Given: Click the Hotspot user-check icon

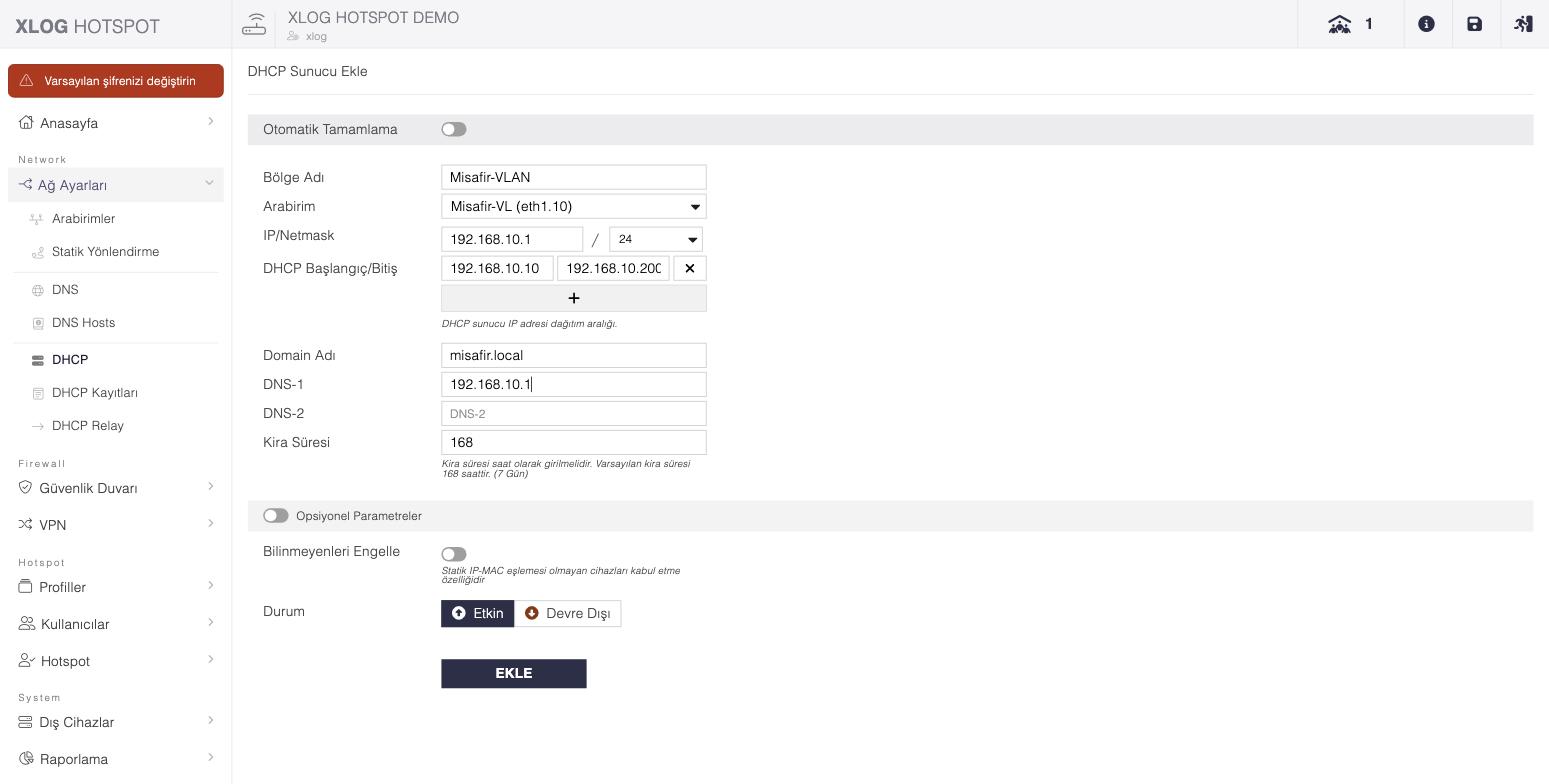Looking at the screenshot, I should (x=27, y=661).
